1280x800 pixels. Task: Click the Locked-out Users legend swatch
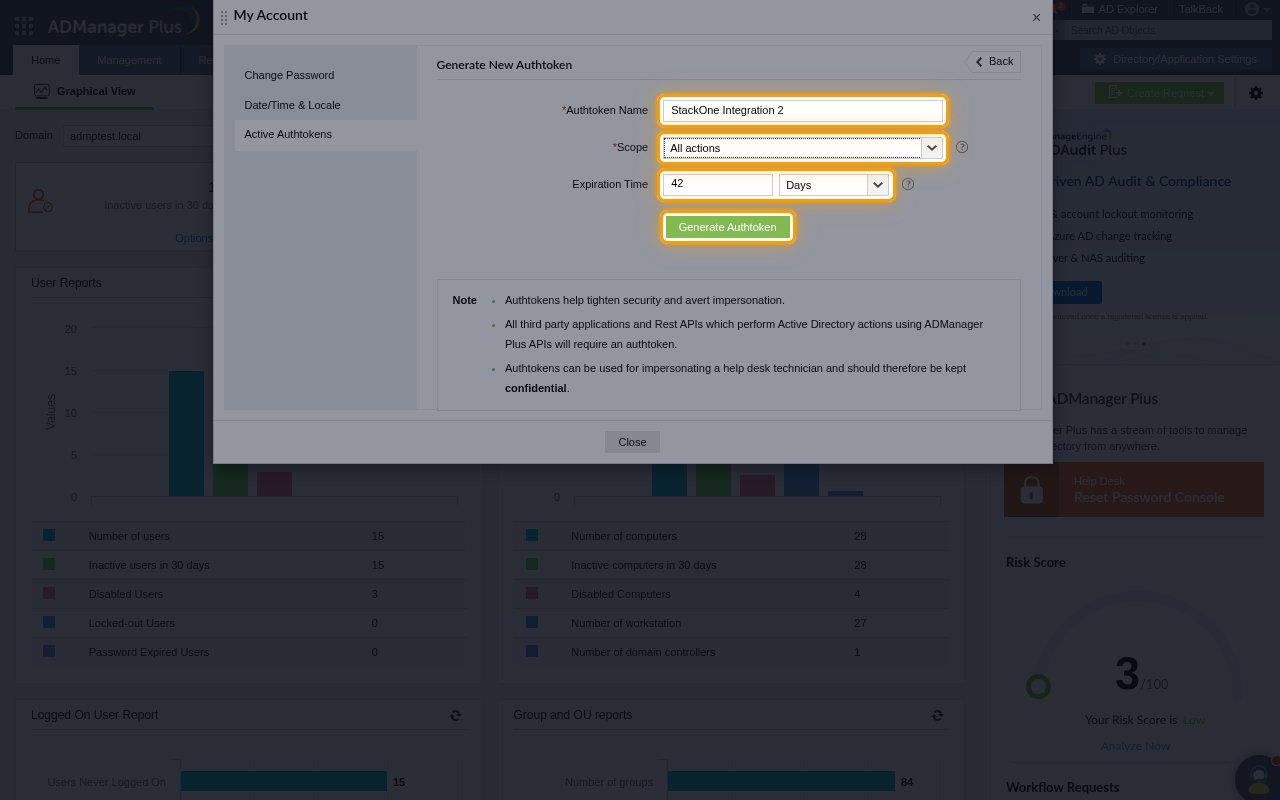[49, 622]
